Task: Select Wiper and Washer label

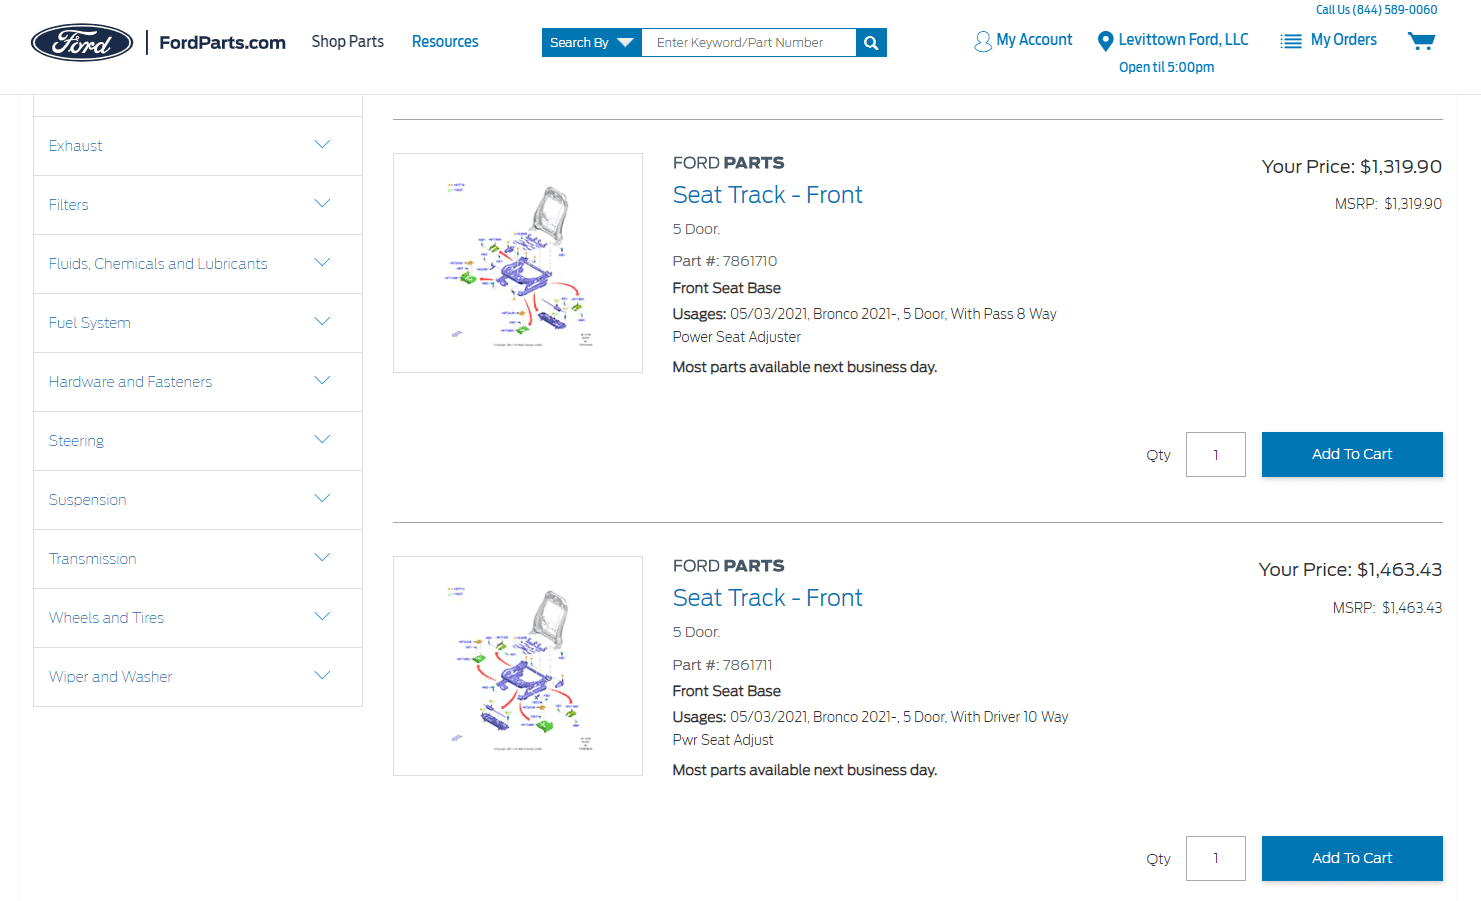Action: tap(111, 677)
